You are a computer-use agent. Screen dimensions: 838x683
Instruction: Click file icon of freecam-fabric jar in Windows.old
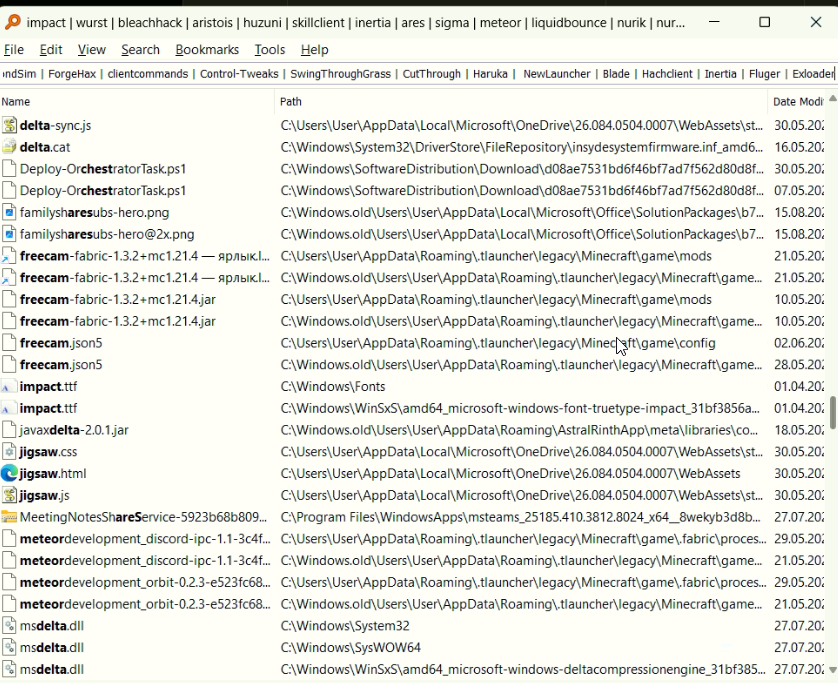[x=9, y=321]
